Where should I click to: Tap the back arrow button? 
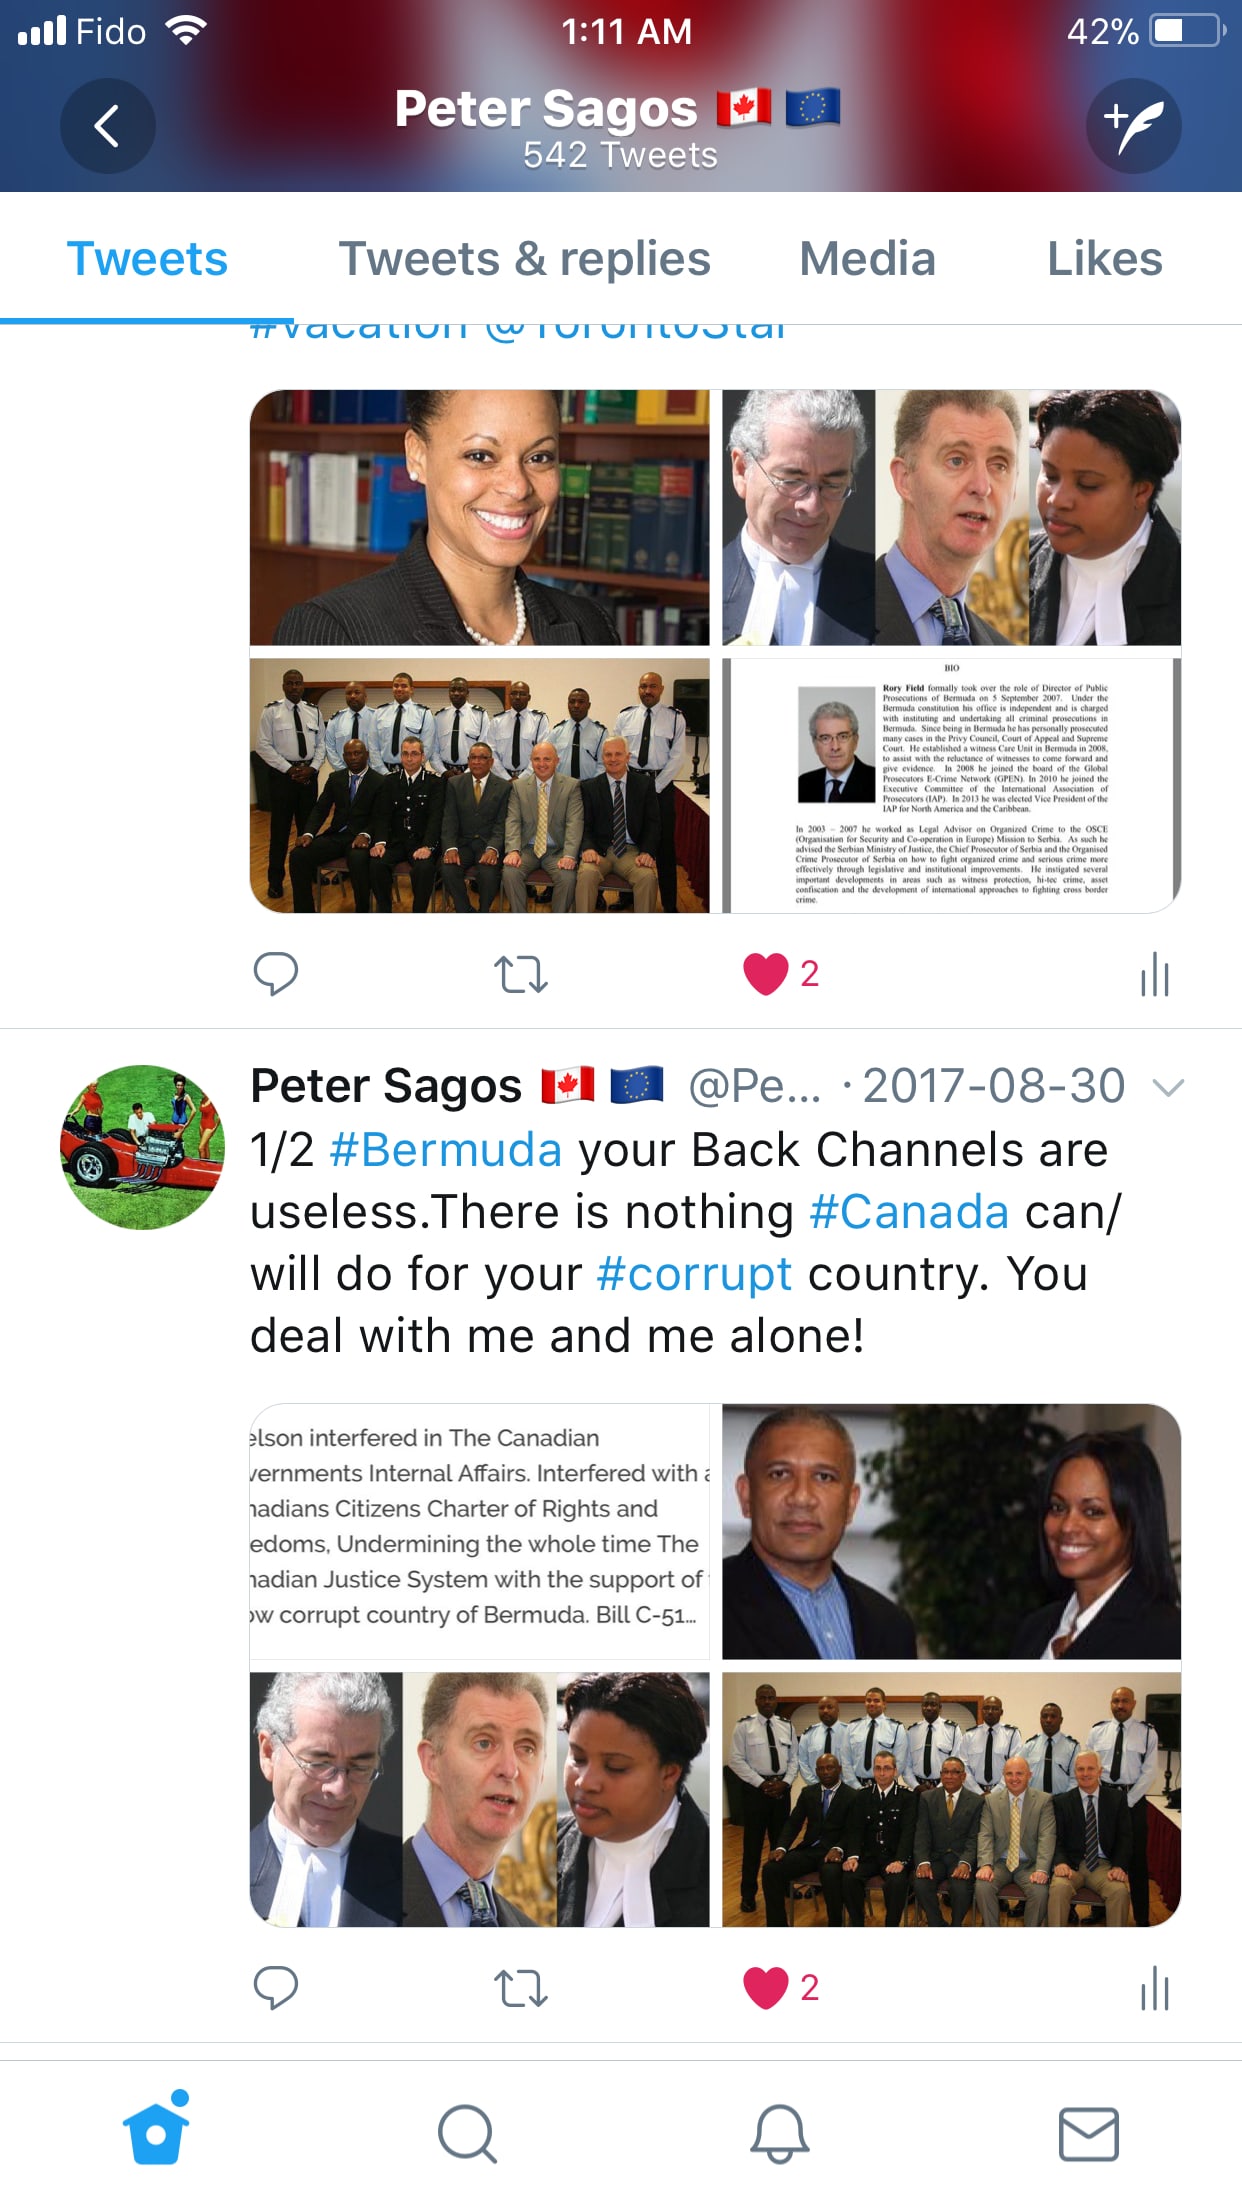107,126
